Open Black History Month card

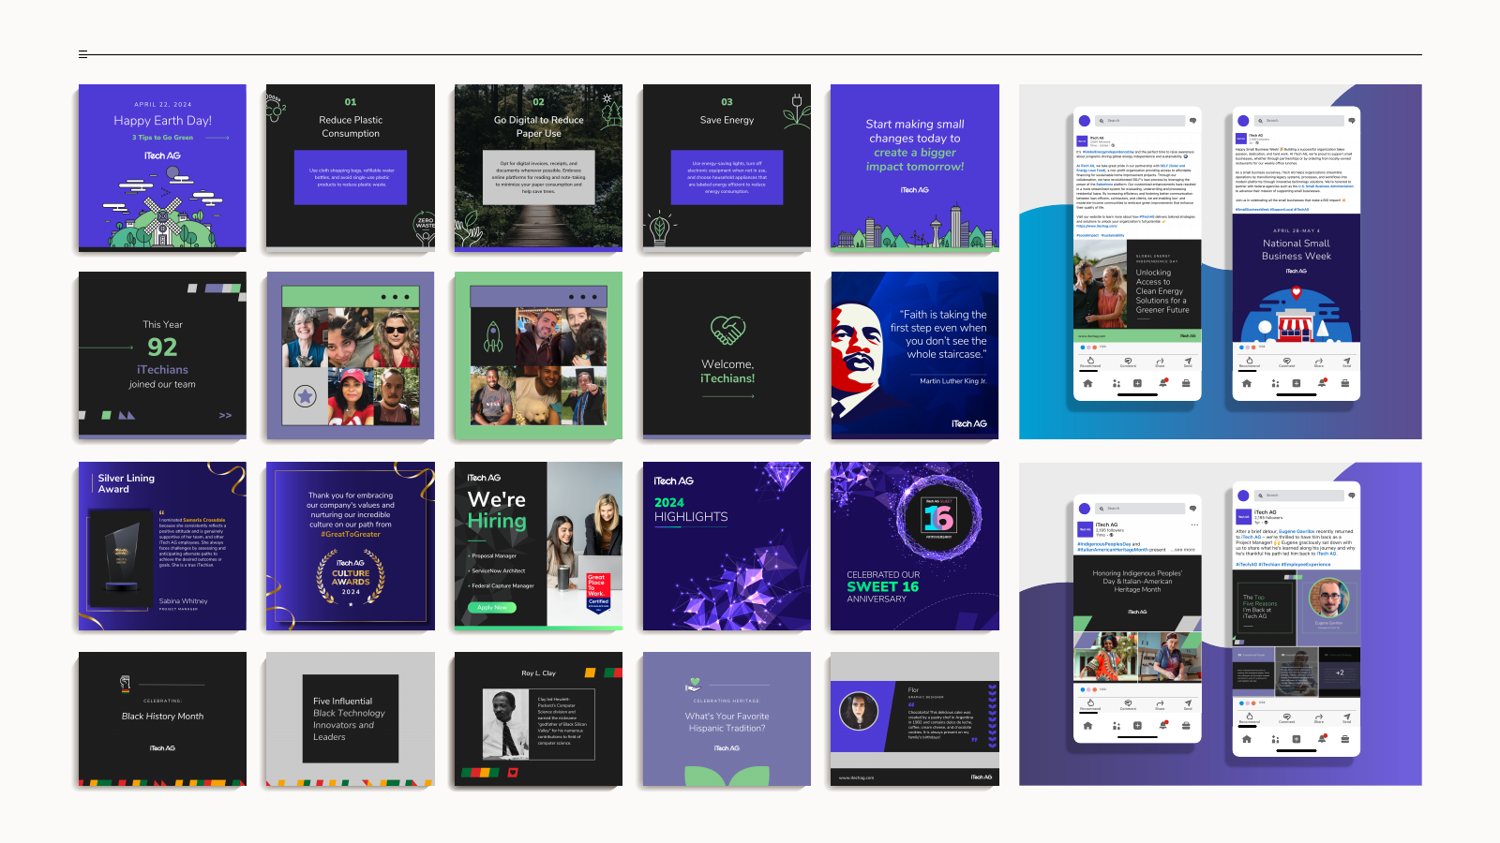click(162, 719)
